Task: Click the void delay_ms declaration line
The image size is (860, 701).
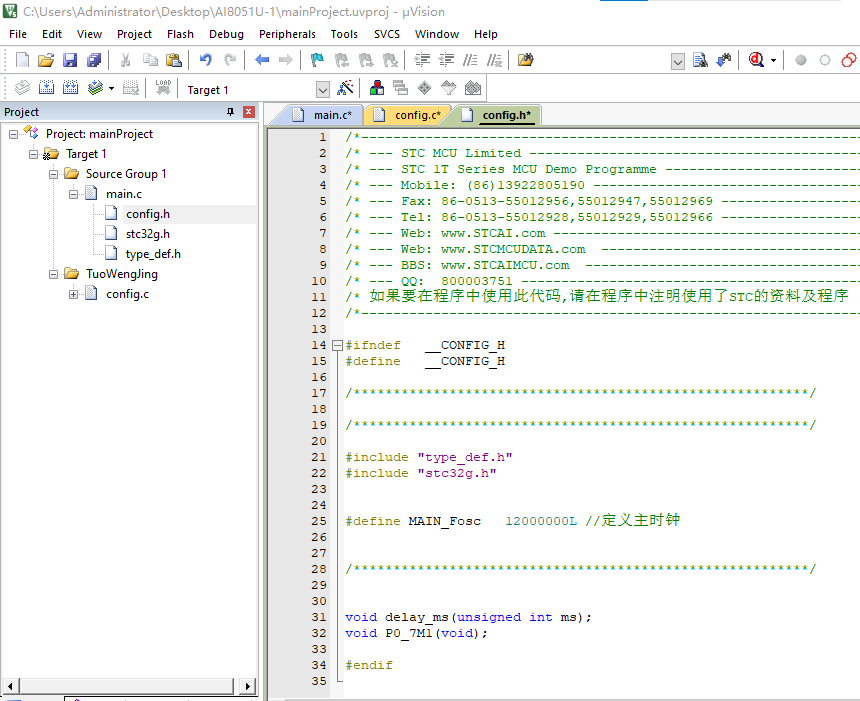Action: (x=468, y=617)
